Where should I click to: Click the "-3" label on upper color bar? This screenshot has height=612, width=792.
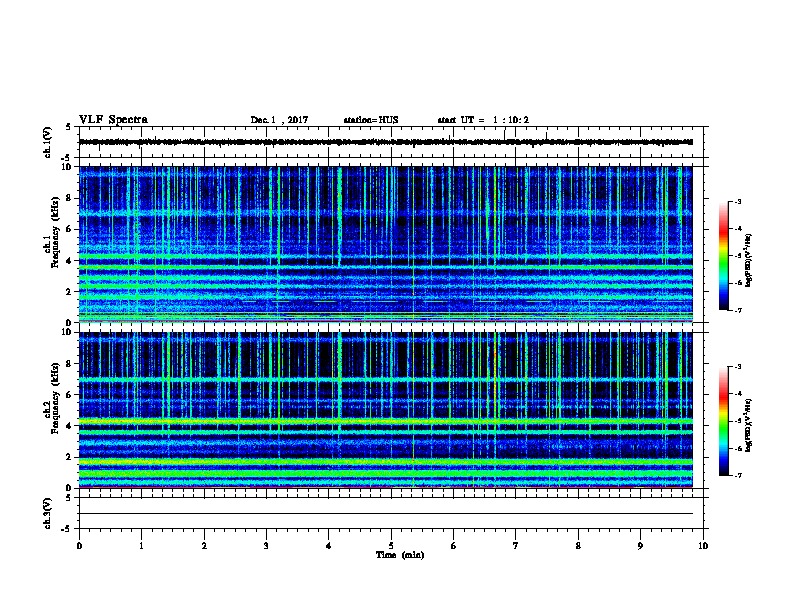coord(737,202)
